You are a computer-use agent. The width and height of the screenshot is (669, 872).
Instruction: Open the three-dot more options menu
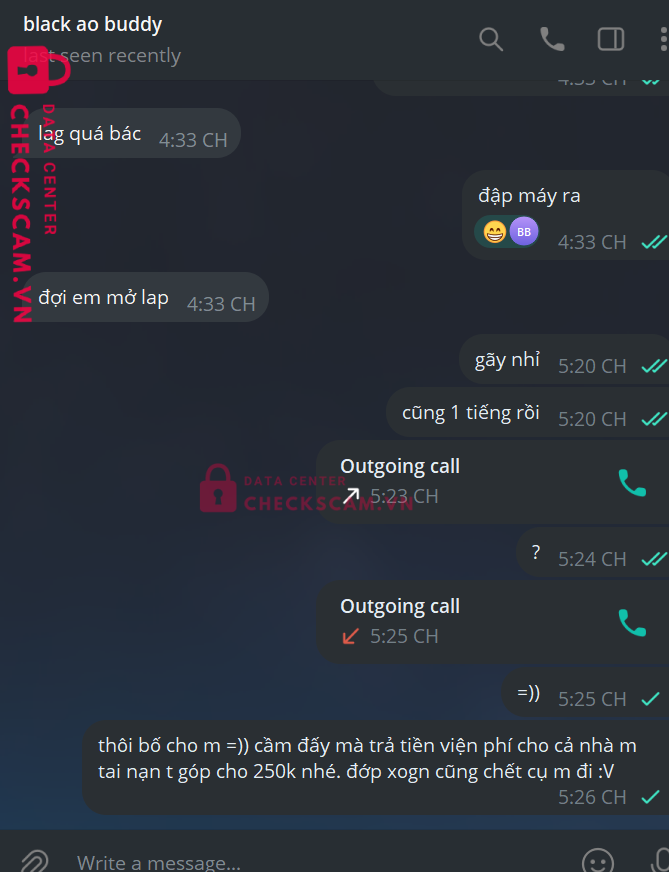point(663,39)
